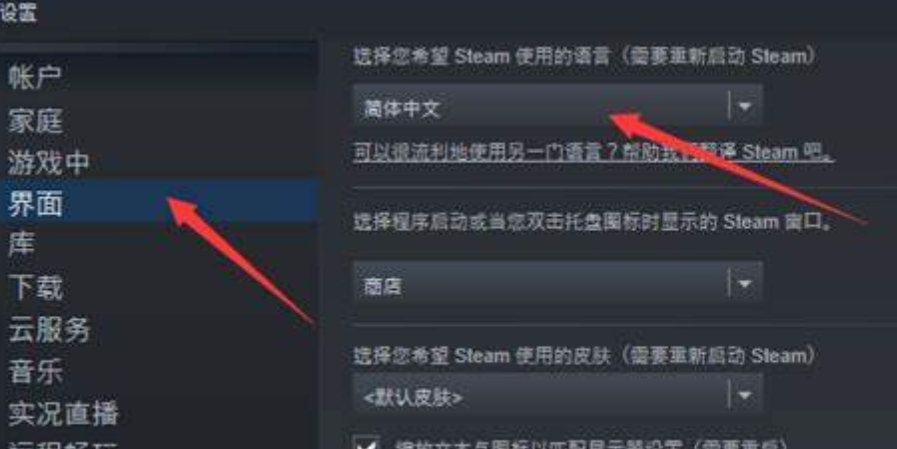The image size is (897, 449).
Task: Go to the 库 settings page
Action: tap(21, 244)
